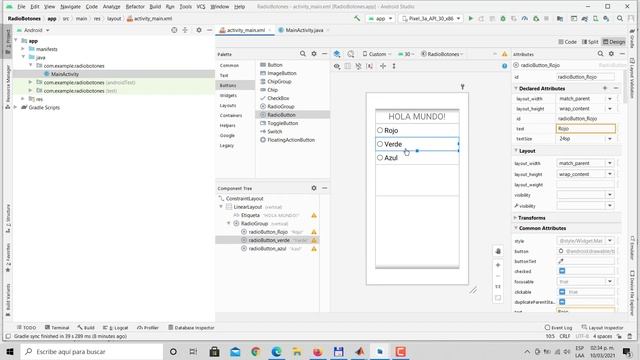Click the Make Project hammer icon
Screen dimensions: 640x360
(x=357, y=18)
